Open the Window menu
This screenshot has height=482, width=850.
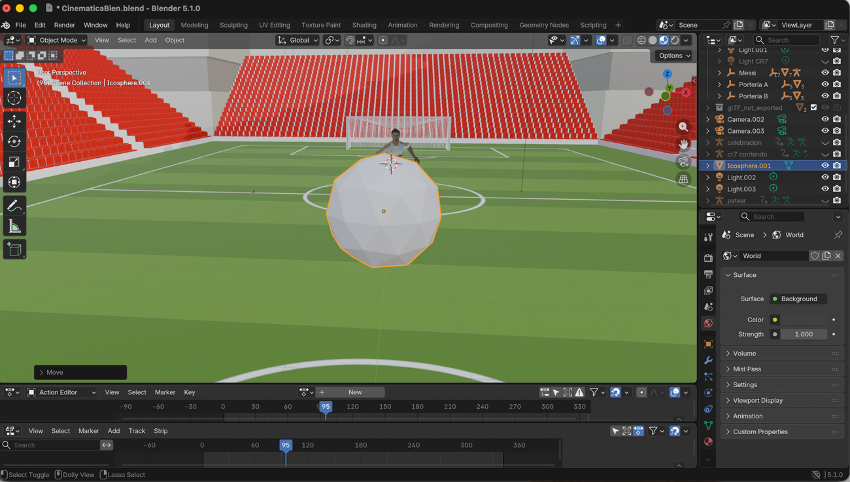click(x=95, y=25)
